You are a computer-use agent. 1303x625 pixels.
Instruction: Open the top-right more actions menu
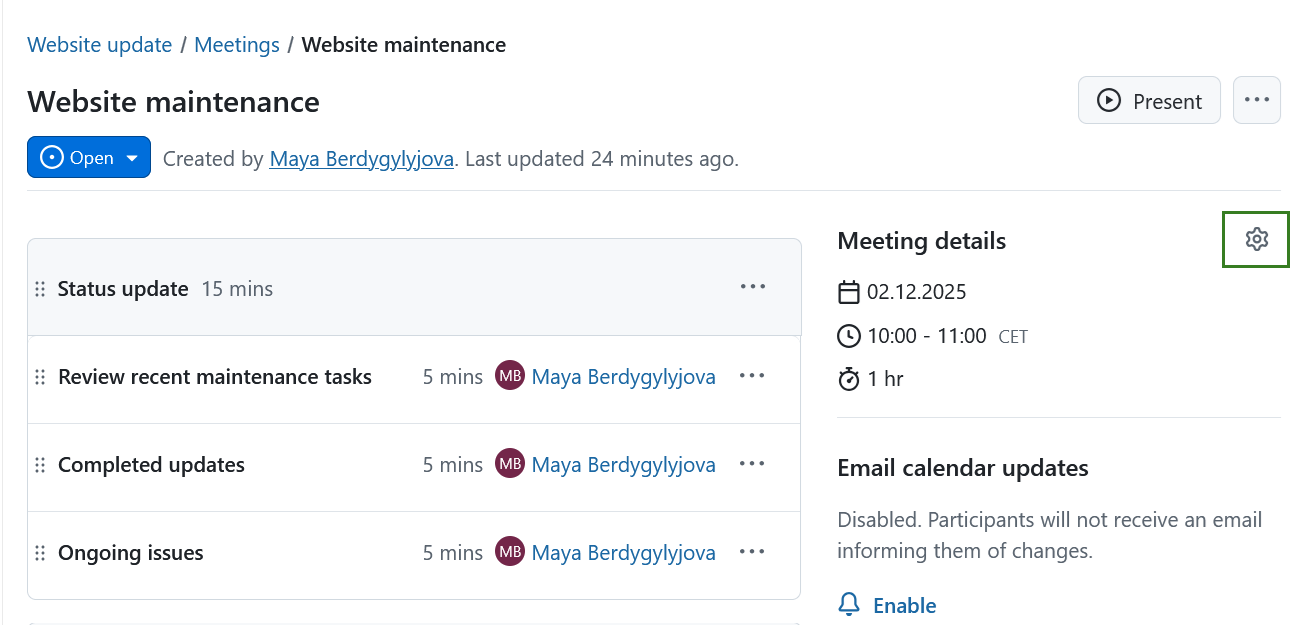tap(1256, 99)
